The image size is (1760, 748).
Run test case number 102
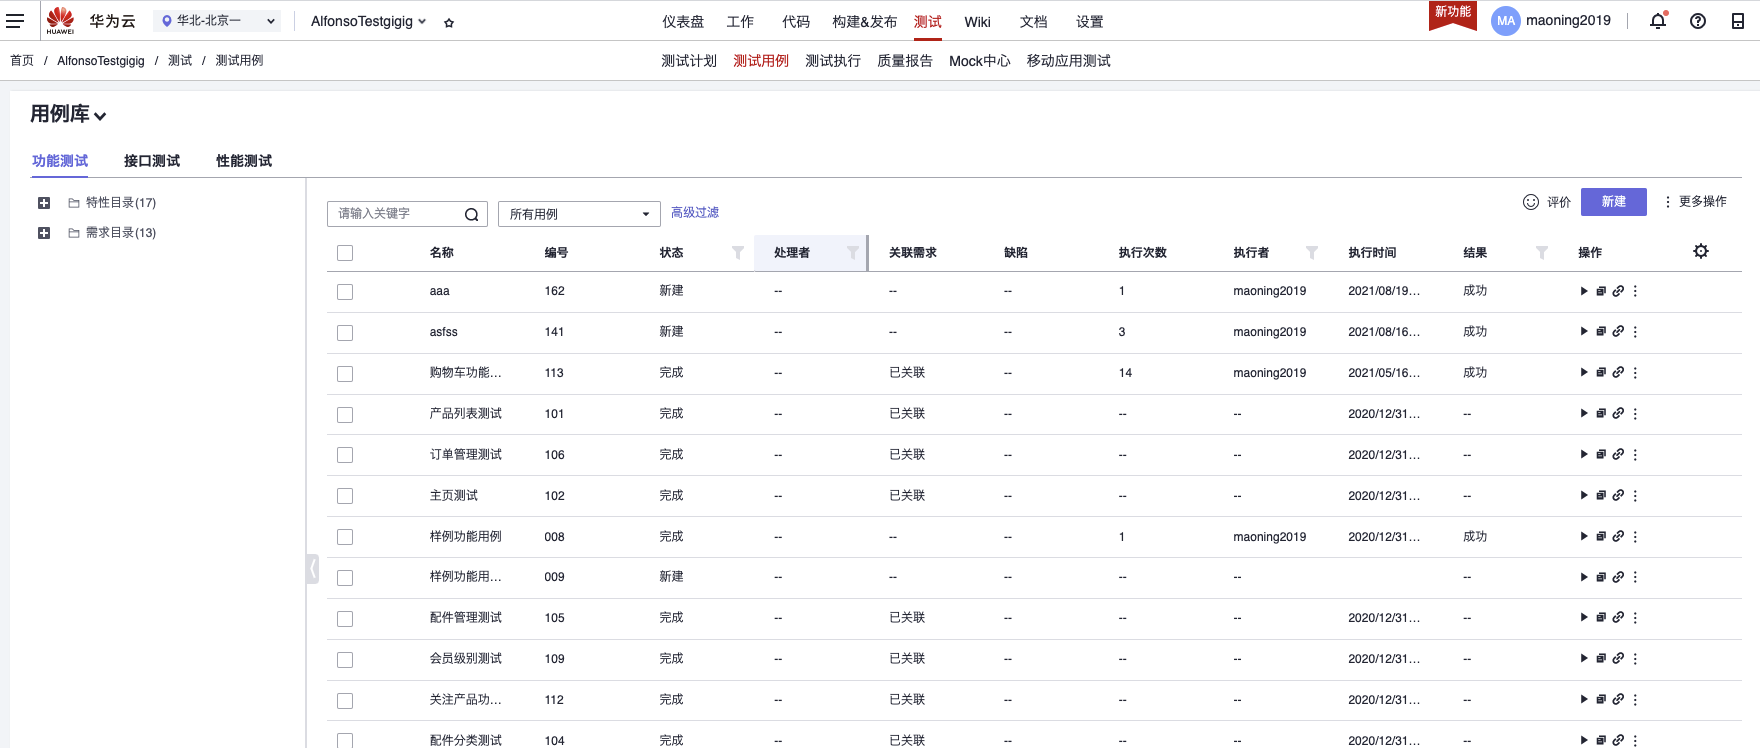(x=1584, y=495)
